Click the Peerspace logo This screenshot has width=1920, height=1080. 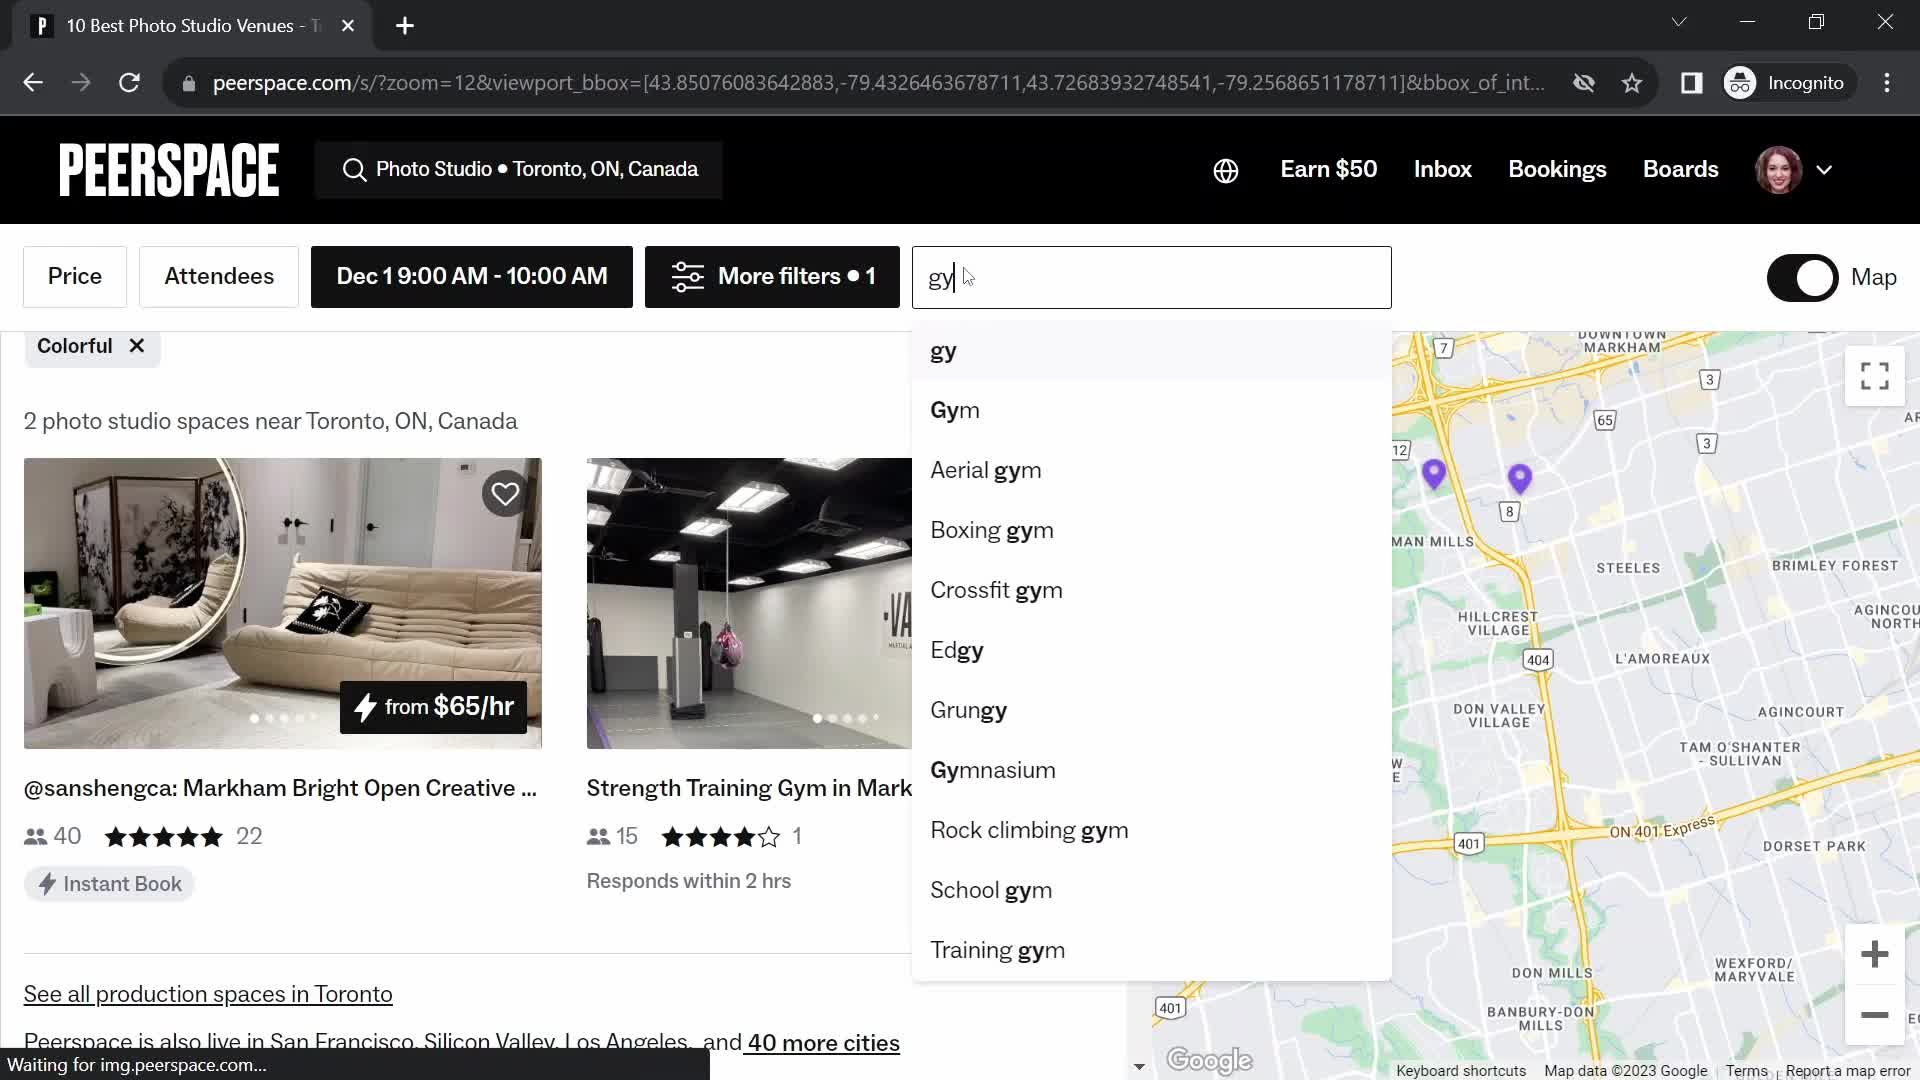pos(169,170)
